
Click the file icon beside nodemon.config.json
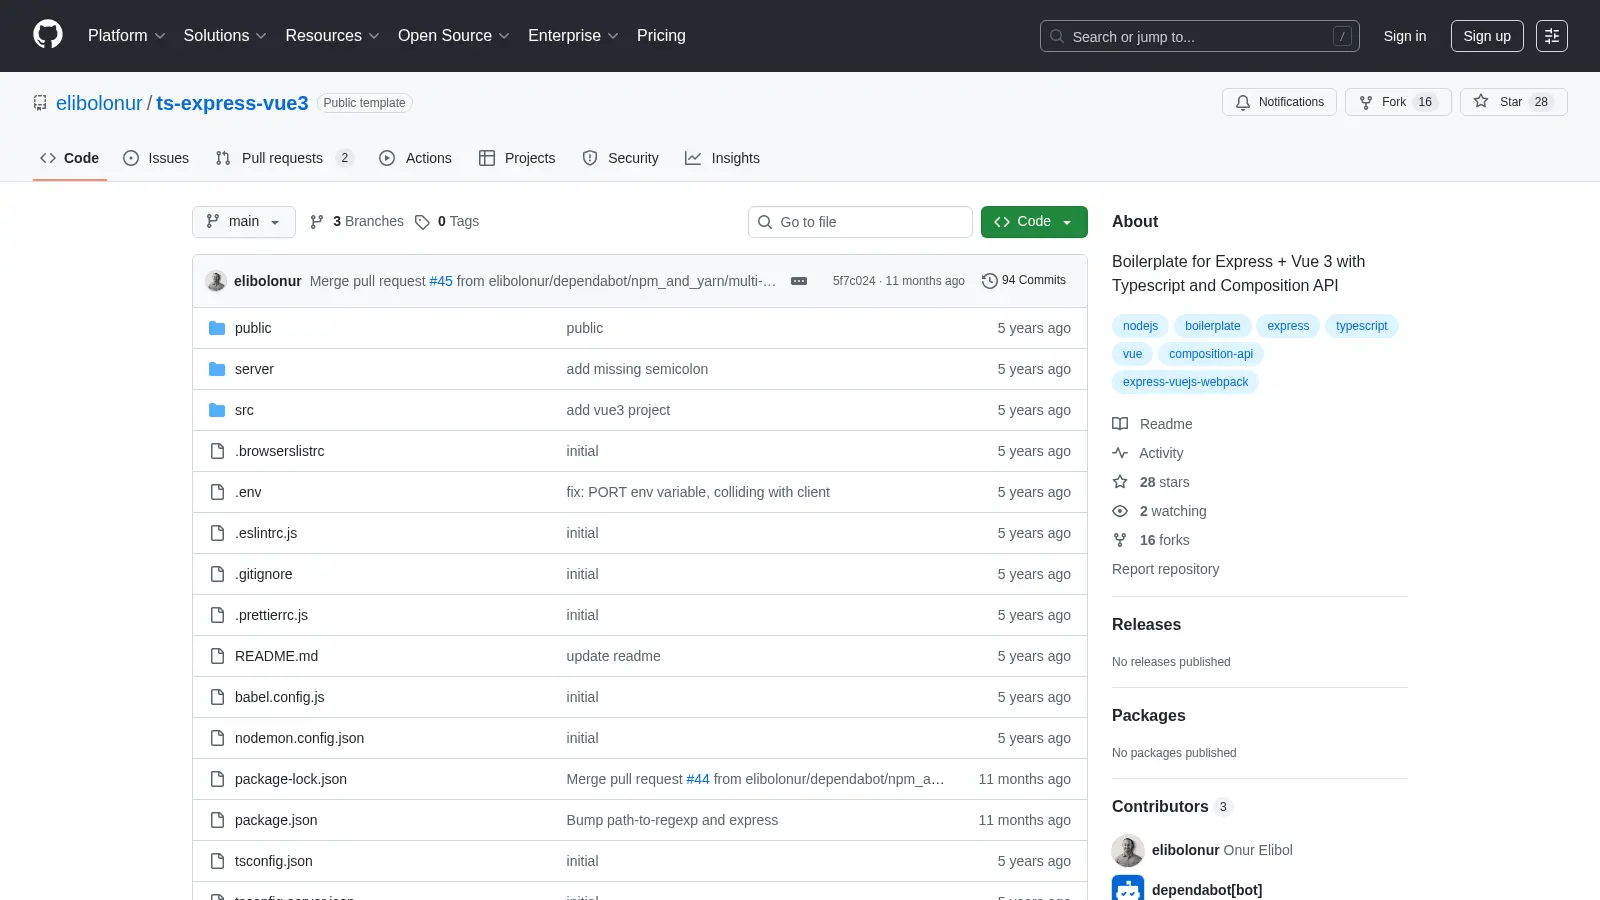click(x=217, y=738)
